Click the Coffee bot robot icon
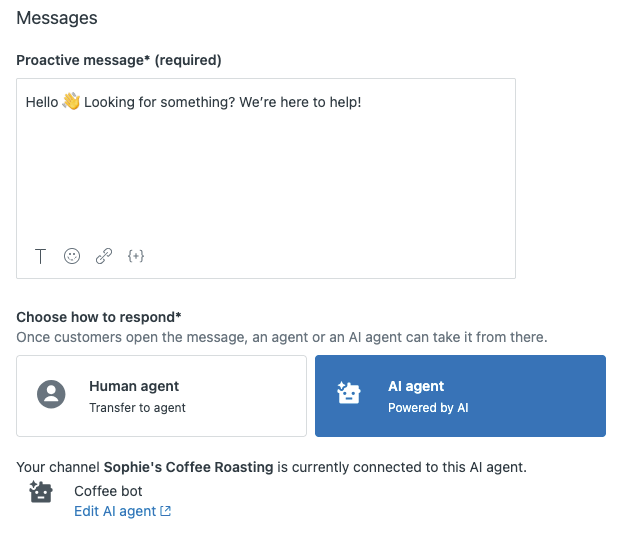The height and width of the screenshot is (533, 626). pyautogui.click(x=41, y=492)
